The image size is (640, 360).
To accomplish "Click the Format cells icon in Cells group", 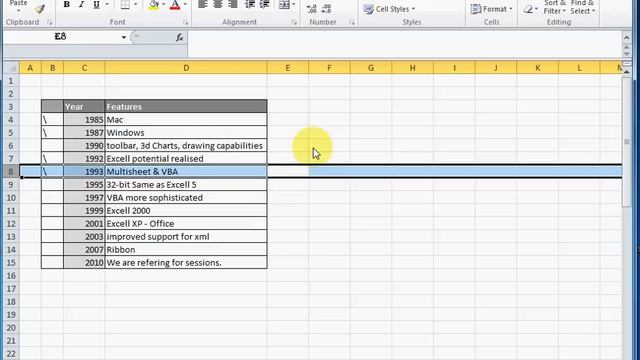I will point(476,9).
